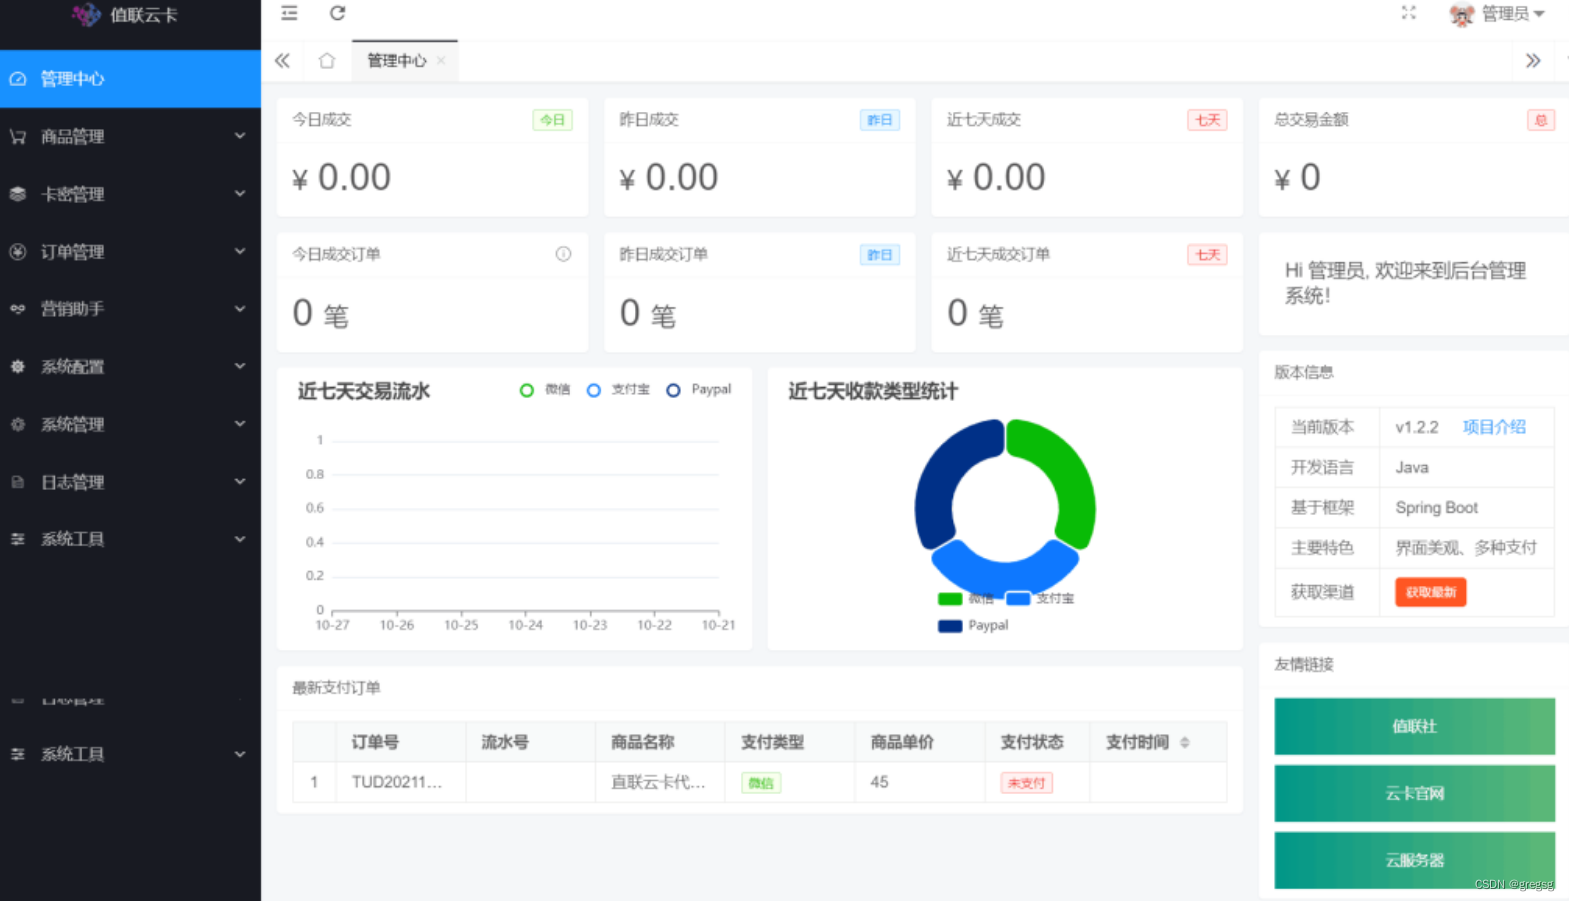Viewport: 1569px width, 901px height.
Task: Click the 营销助手 sidebar icon
Action: click(18, 309)
